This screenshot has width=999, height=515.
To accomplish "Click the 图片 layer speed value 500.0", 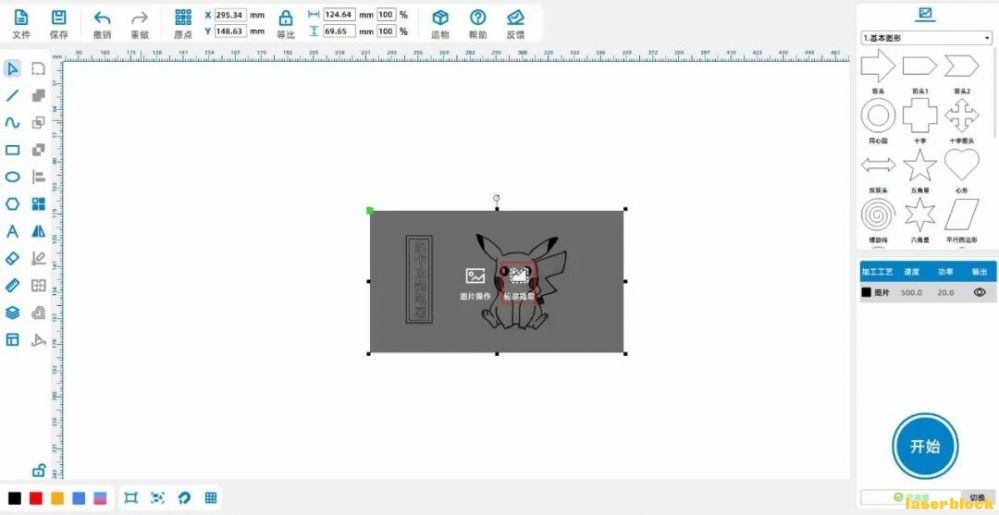I will point(911,293).
